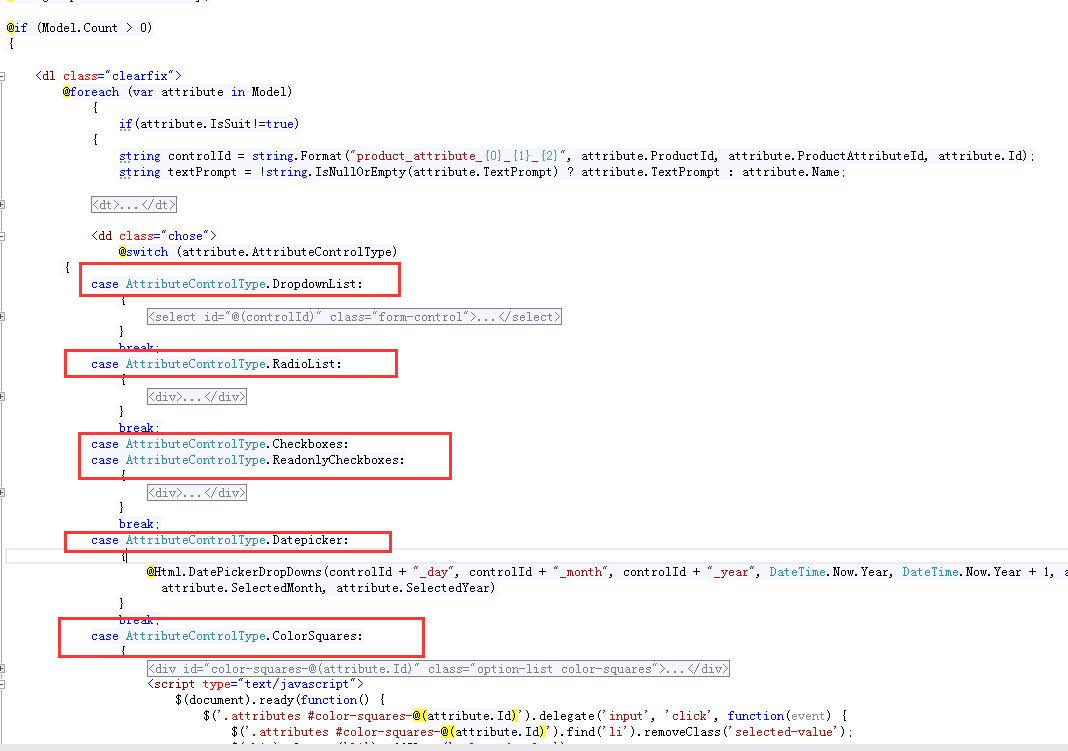Click collapsed <div>...</div> below ReadonlyCheckboxes
Image resolution: width=1068 pixels, height=751 pixels.
[197, 492]
